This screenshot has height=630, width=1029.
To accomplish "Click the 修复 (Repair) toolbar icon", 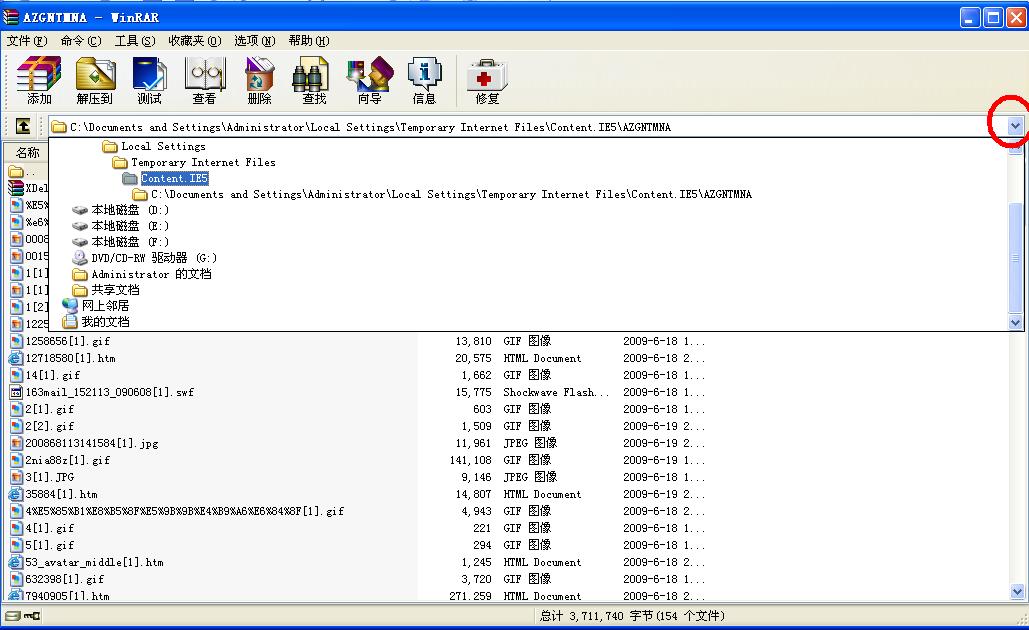I will pos(487,79).
